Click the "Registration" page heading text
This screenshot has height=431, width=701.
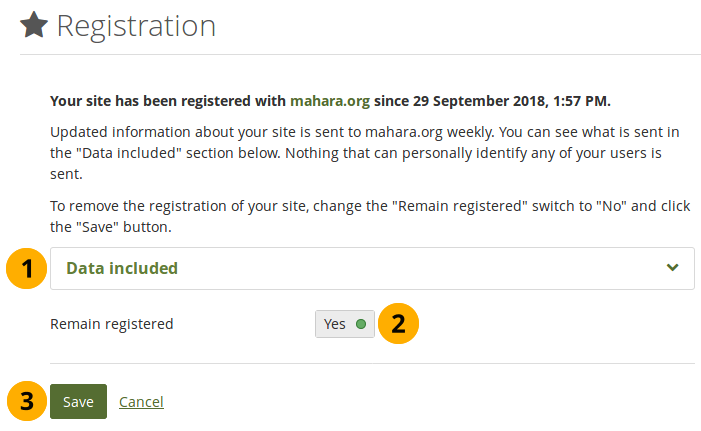point(135,26)
